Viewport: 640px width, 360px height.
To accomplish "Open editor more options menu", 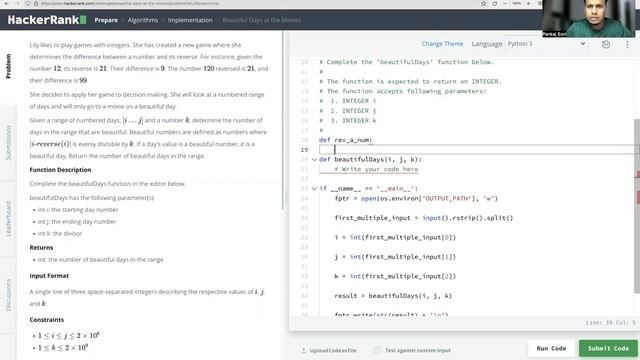I will 627,44.
